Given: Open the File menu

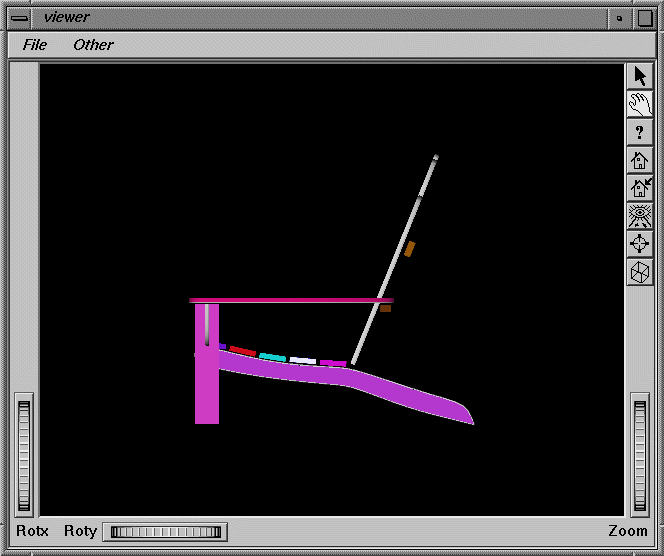Looking at the screenshot, I should click(35, 45).
